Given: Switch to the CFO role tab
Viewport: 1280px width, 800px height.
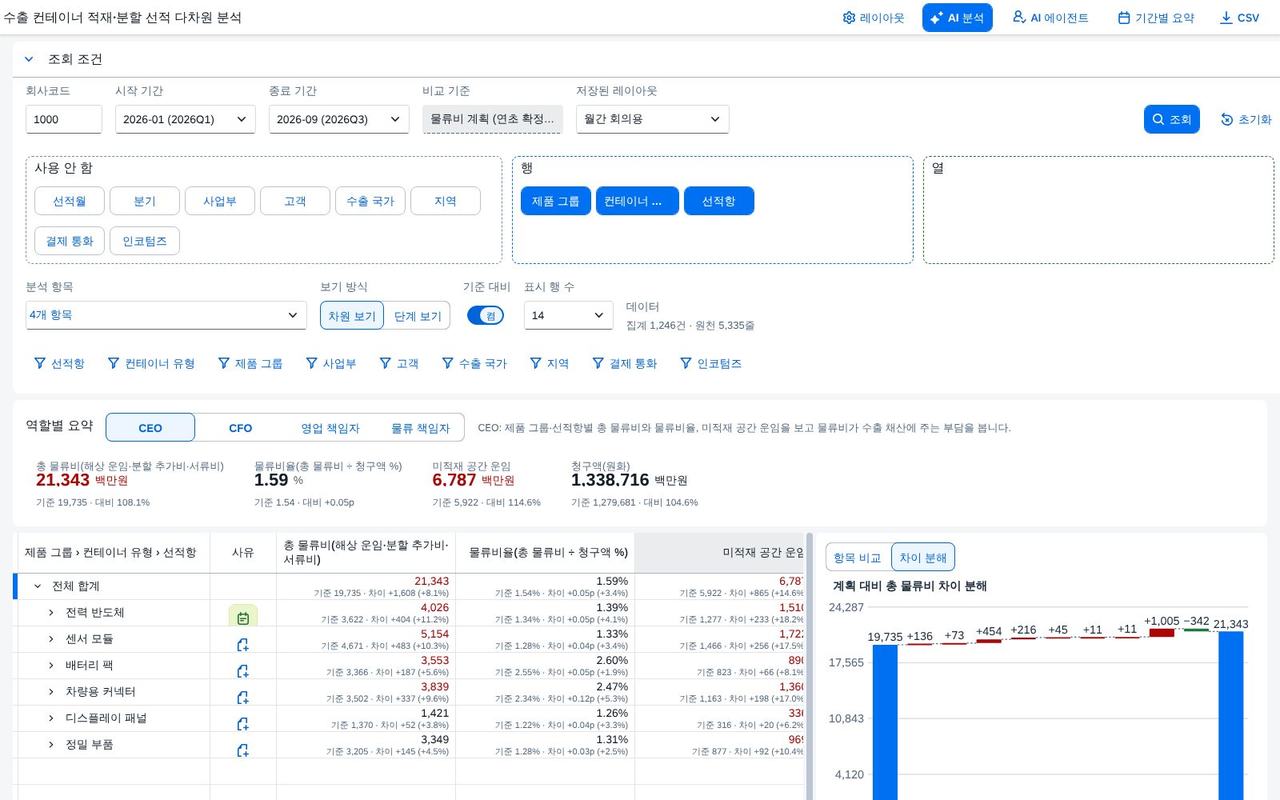Looking at the screenshot, I should coord(241,428).
